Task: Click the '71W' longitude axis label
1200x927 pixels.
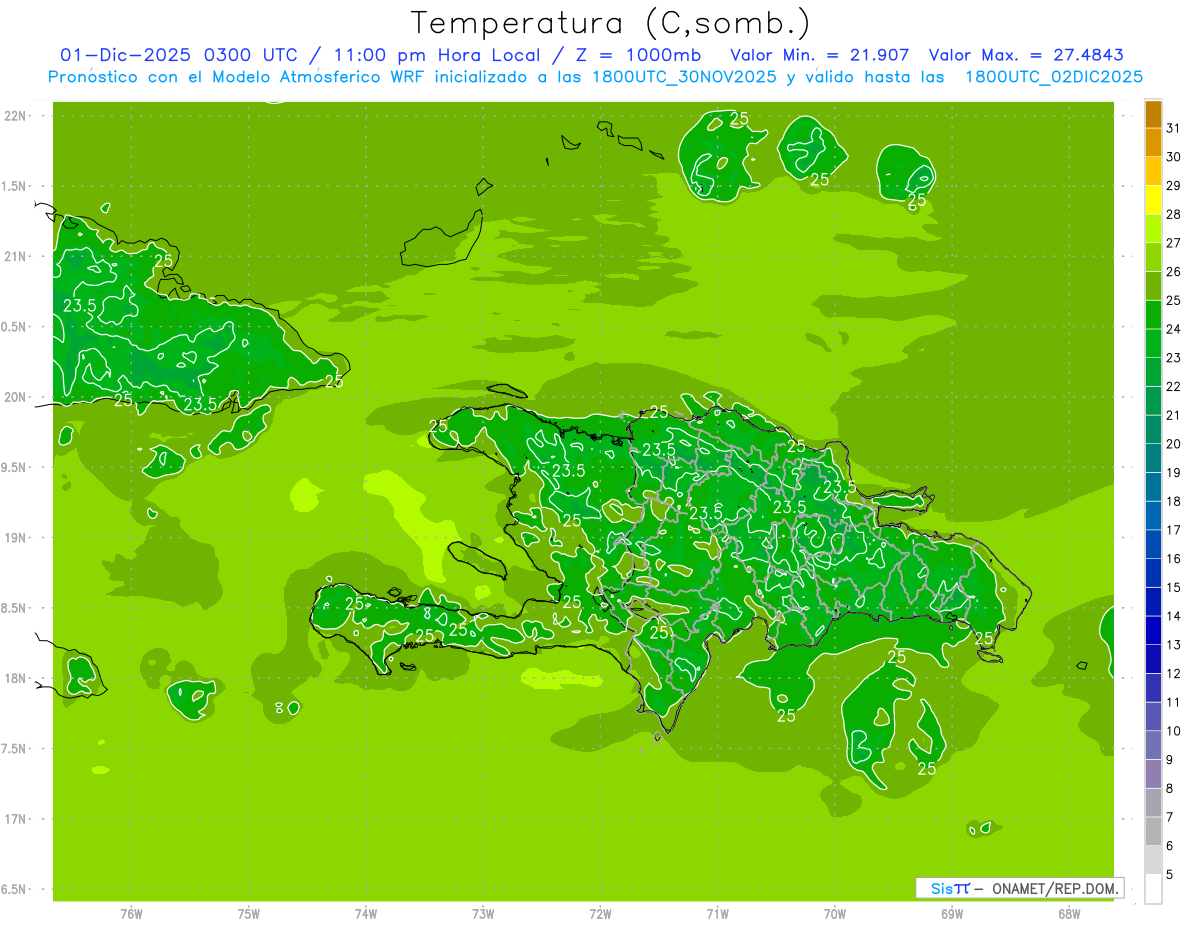Action: (x=717, y=913)
